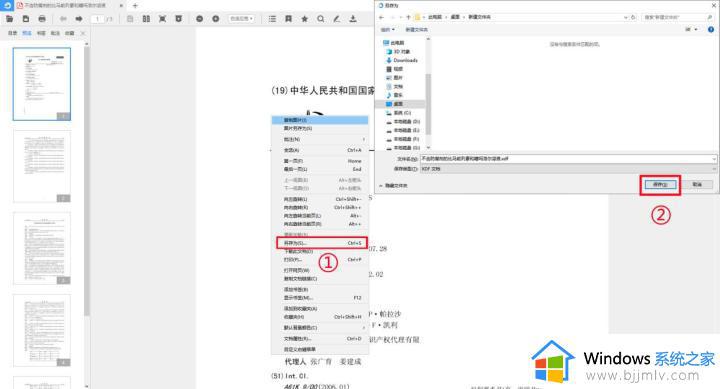Click the bookmark icon in toolbar
Image resolution: width=720 pixels, height=389 pixels.
[x=288, y=19]
